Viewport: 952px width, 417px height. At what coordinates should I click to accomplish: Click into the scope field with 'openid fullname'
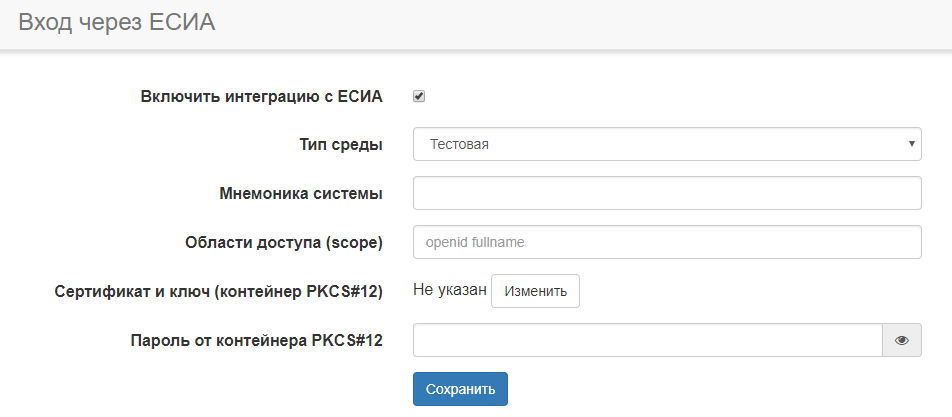pyautogui.click(x=666, y=242)
